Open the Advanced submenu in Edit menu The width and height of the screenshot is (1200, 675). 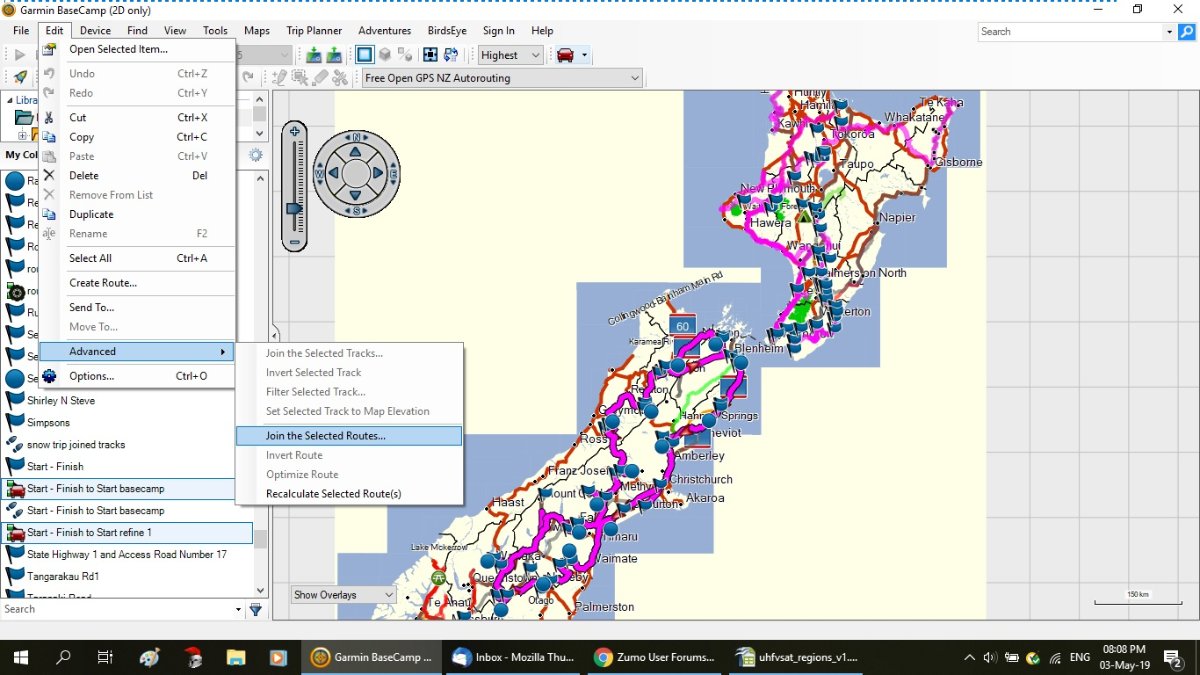click(137, 352)
